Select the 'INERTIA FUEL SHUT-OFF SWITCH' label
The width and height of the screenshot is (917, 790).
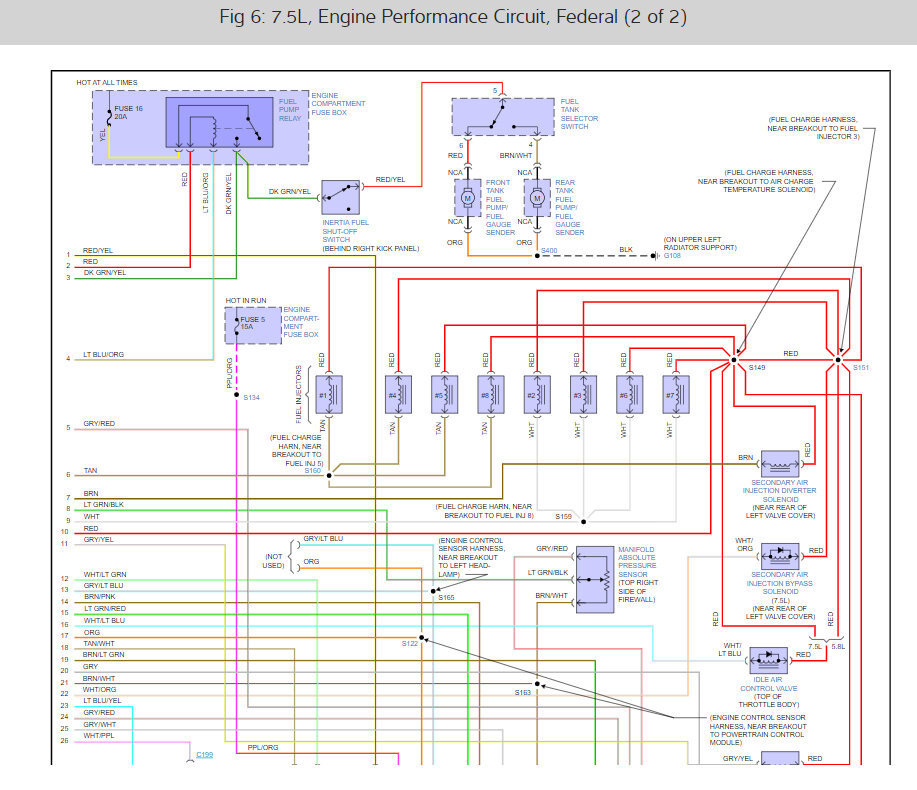coord(345,231)
